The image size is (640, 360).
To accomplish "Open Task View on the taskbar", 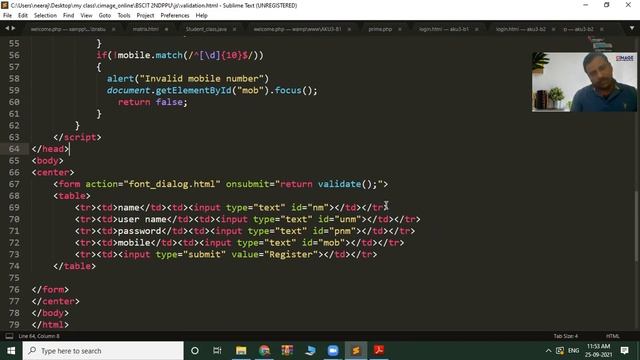I will [217, 351].
